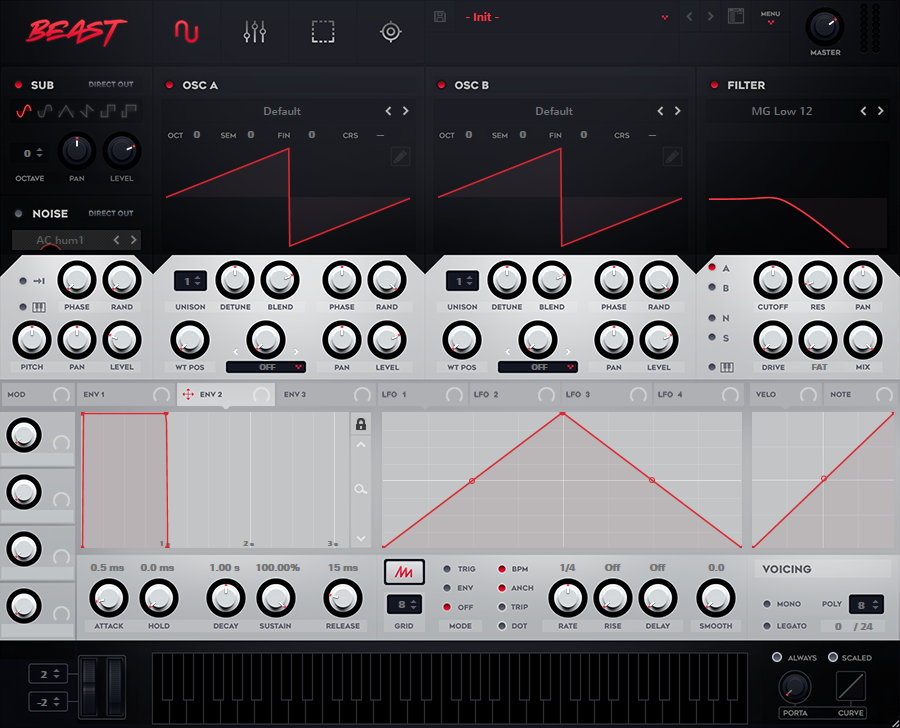Click the save preset floppy icon

(x=440, y=17)
